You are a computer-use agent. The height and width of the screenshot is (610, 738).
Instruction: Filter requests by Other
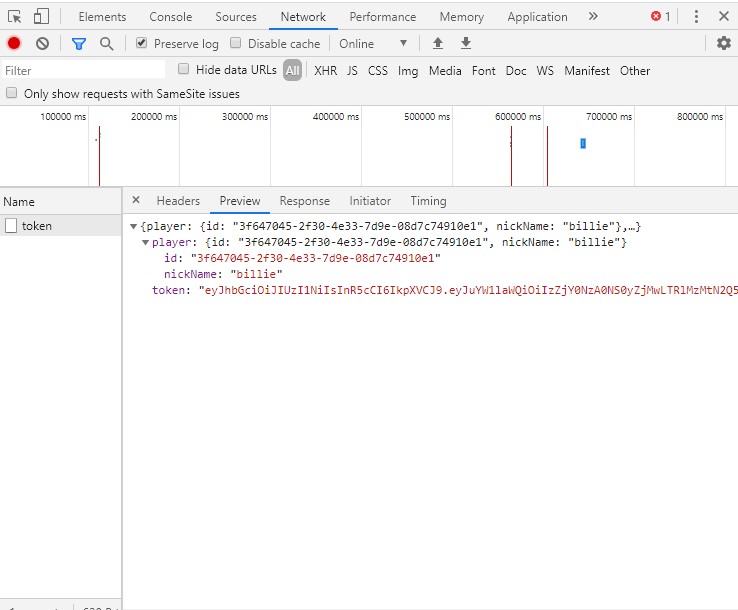click(635, 71)
